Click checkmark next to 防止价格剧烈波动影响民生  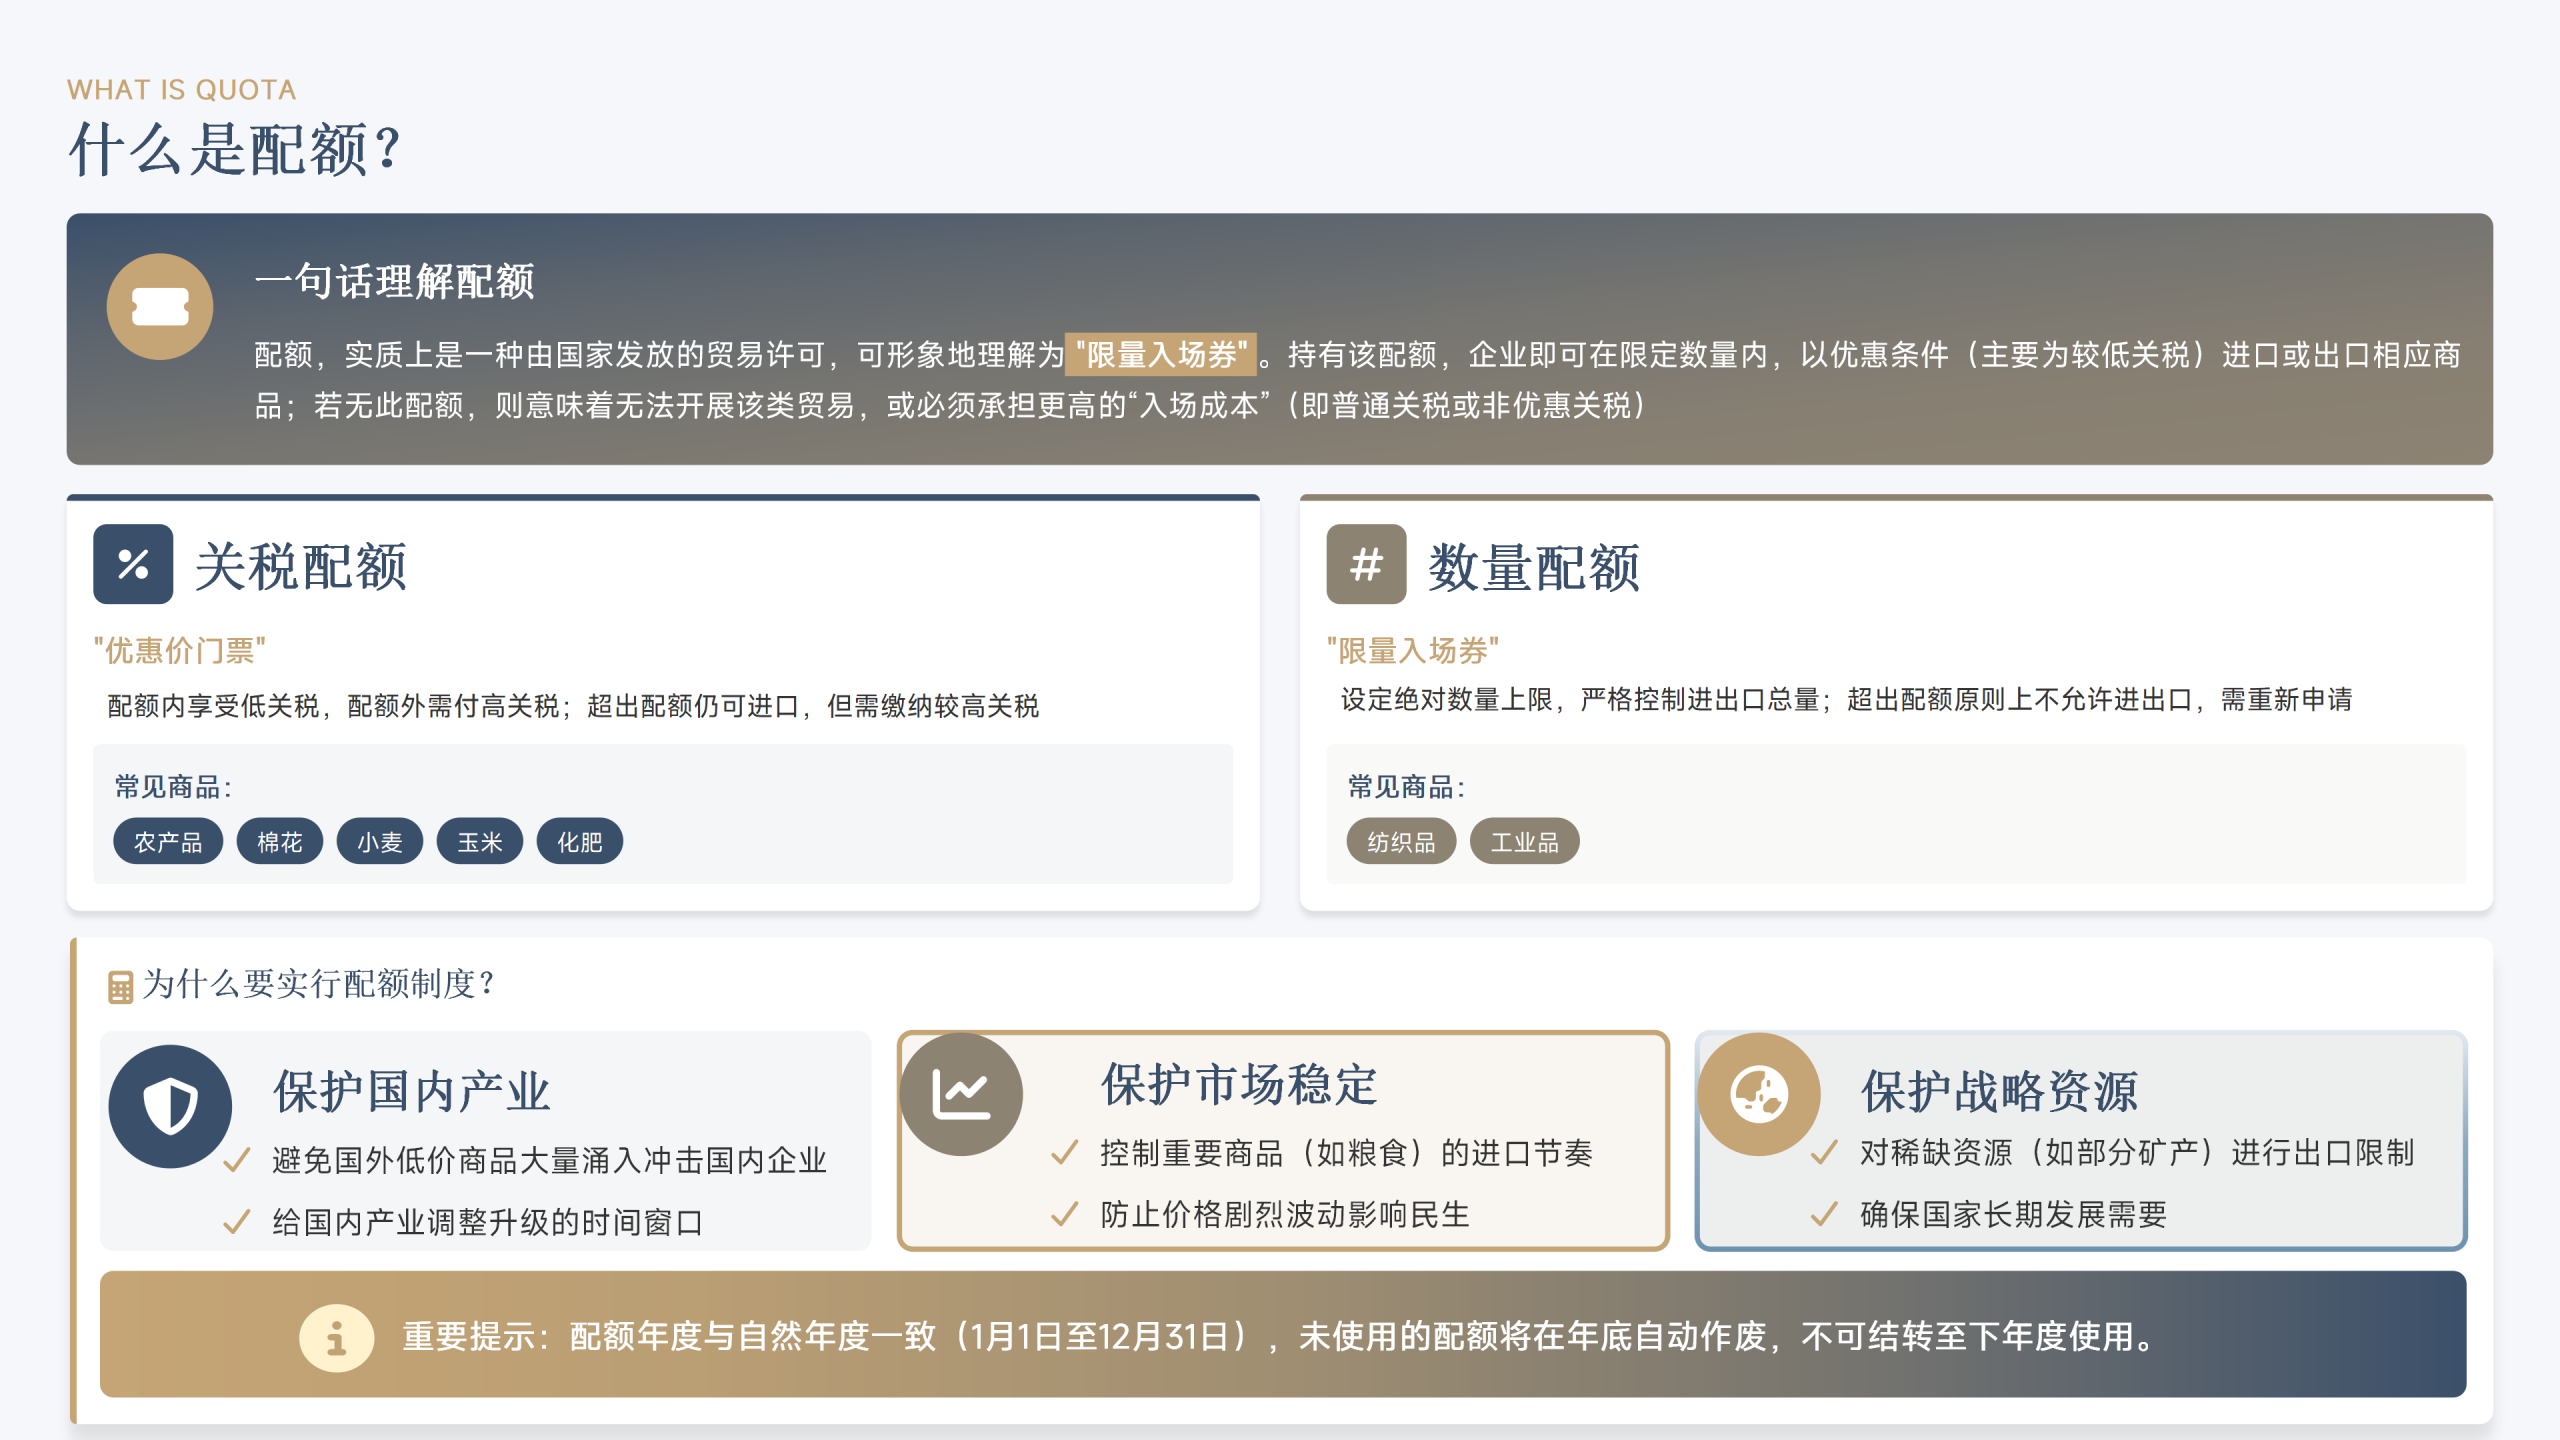[1065, 1214]
